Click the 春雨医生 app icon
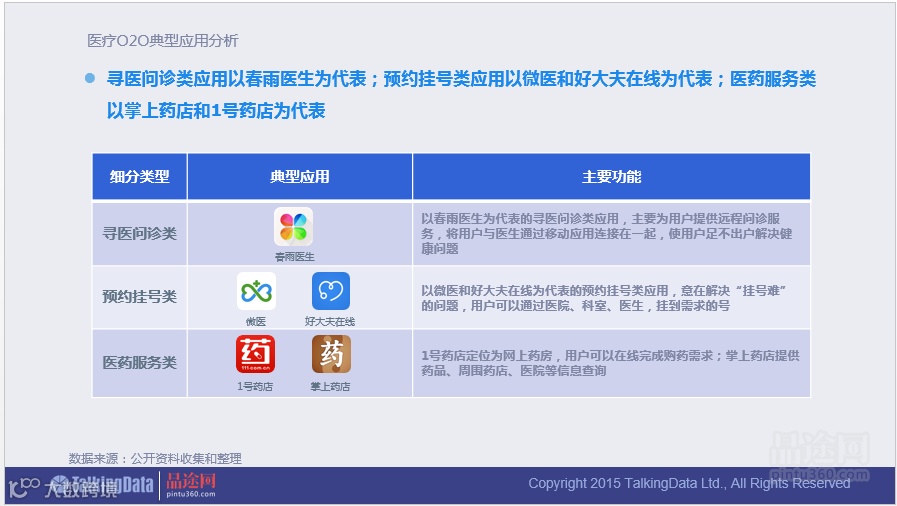 [293, 227]
